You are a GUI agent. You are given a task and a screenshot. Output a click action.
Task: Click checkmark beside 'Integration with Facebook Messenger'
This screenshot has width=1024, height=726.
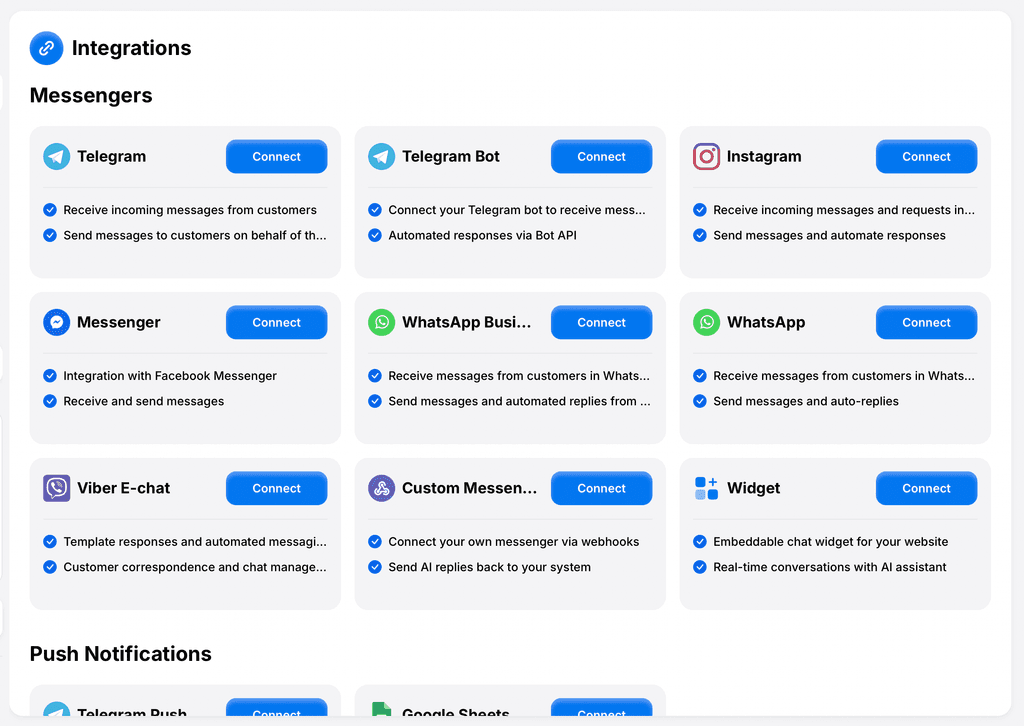coord(50,375)
